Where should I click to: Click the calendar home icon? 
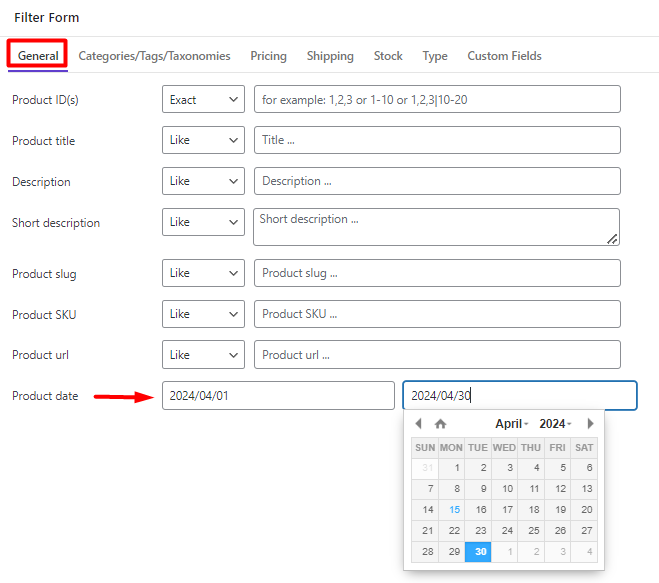(440, 424)
